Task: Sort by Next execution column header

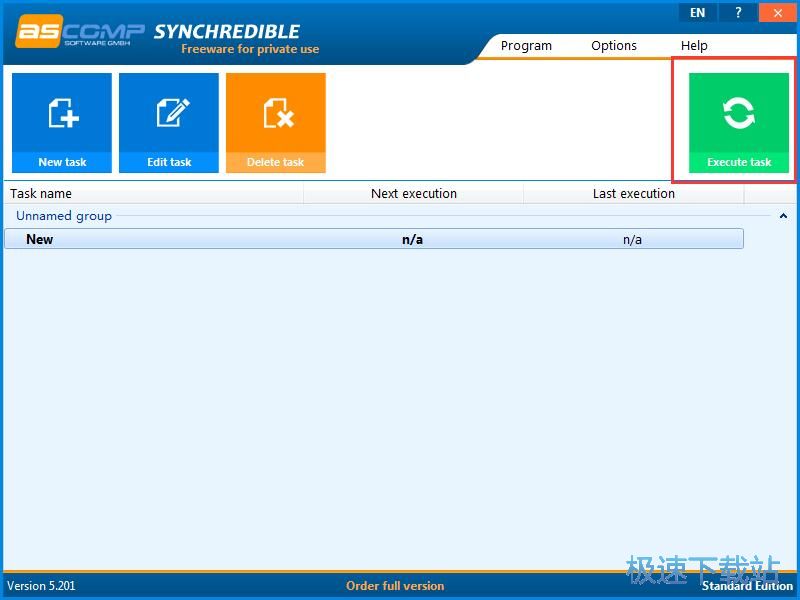Action: [x=414, y=193]
